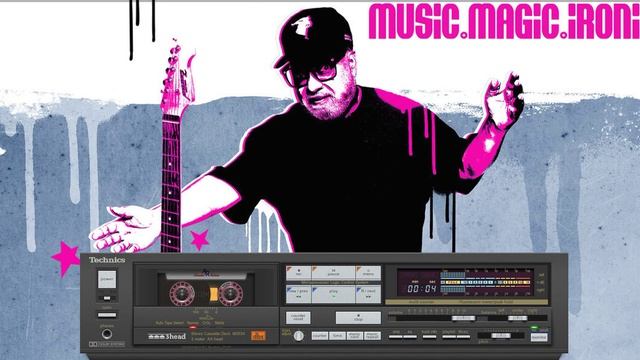
Task: Start playback with the play button
Action: click(x=333, y=294)
